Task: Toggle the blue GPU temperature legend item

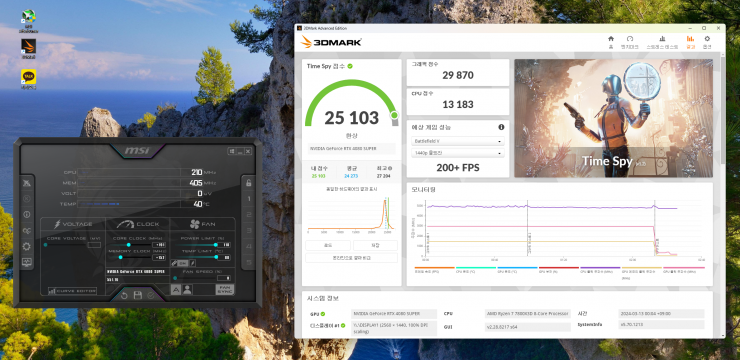Action: tap(517, 270)
